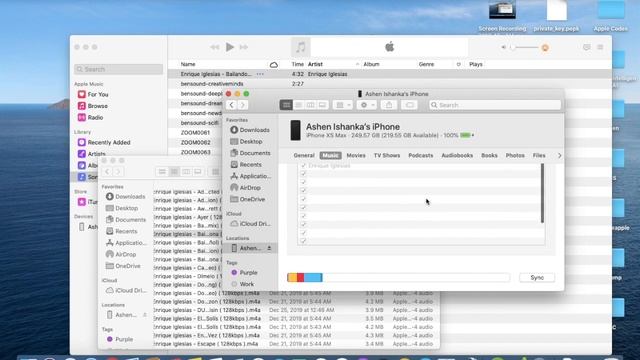Open Downloads in back Finder window

pos(125,196)
